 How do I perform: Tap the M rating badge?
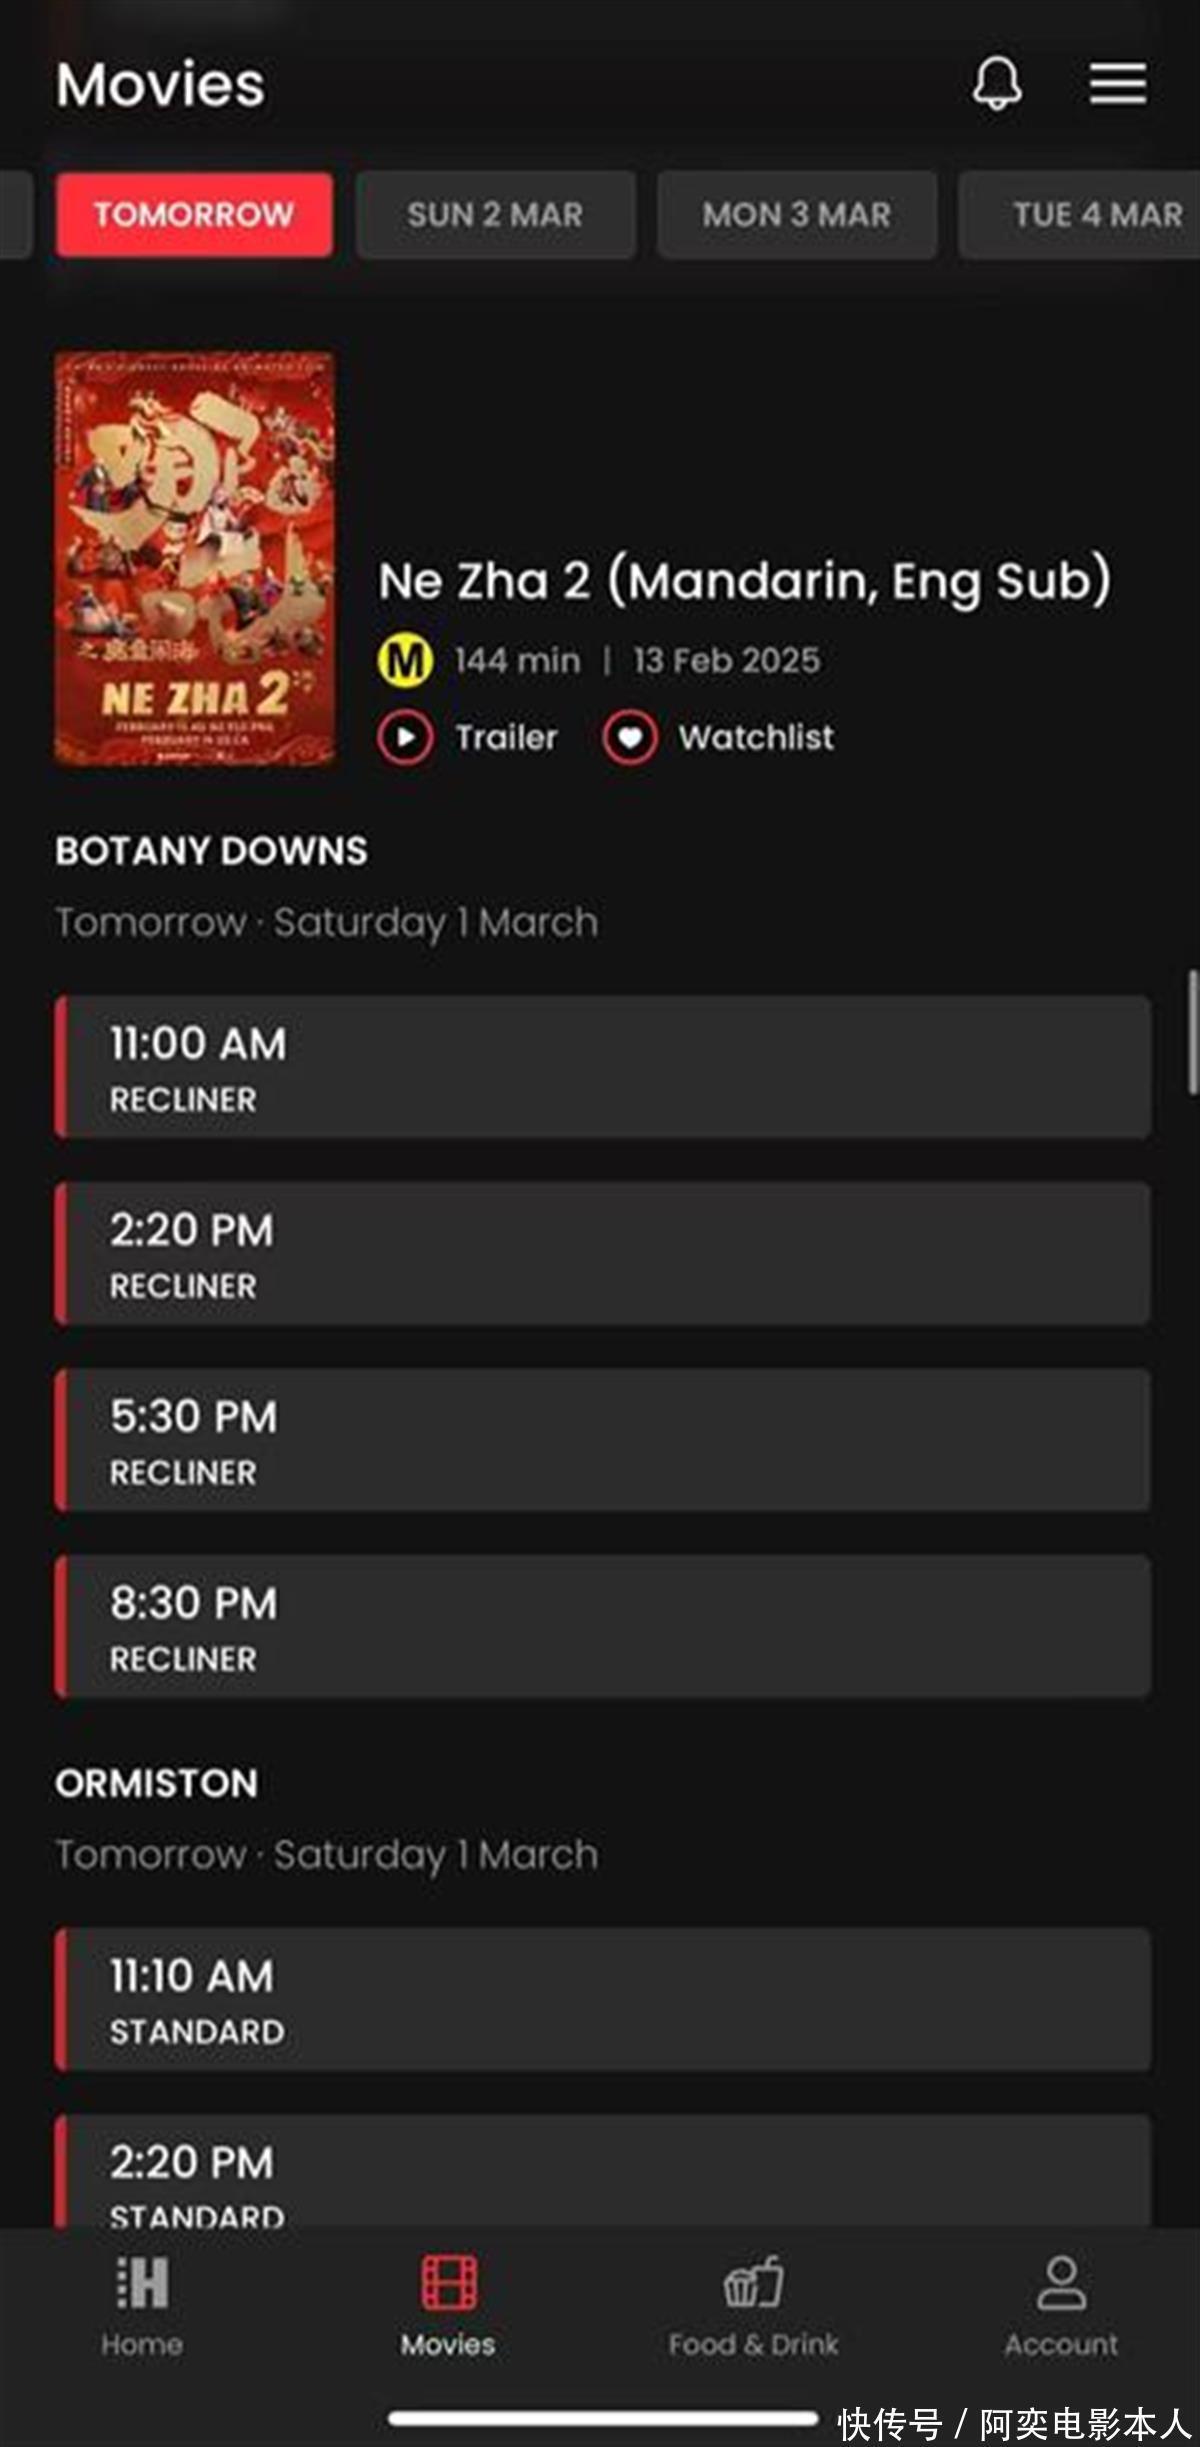tap(405, 660)
